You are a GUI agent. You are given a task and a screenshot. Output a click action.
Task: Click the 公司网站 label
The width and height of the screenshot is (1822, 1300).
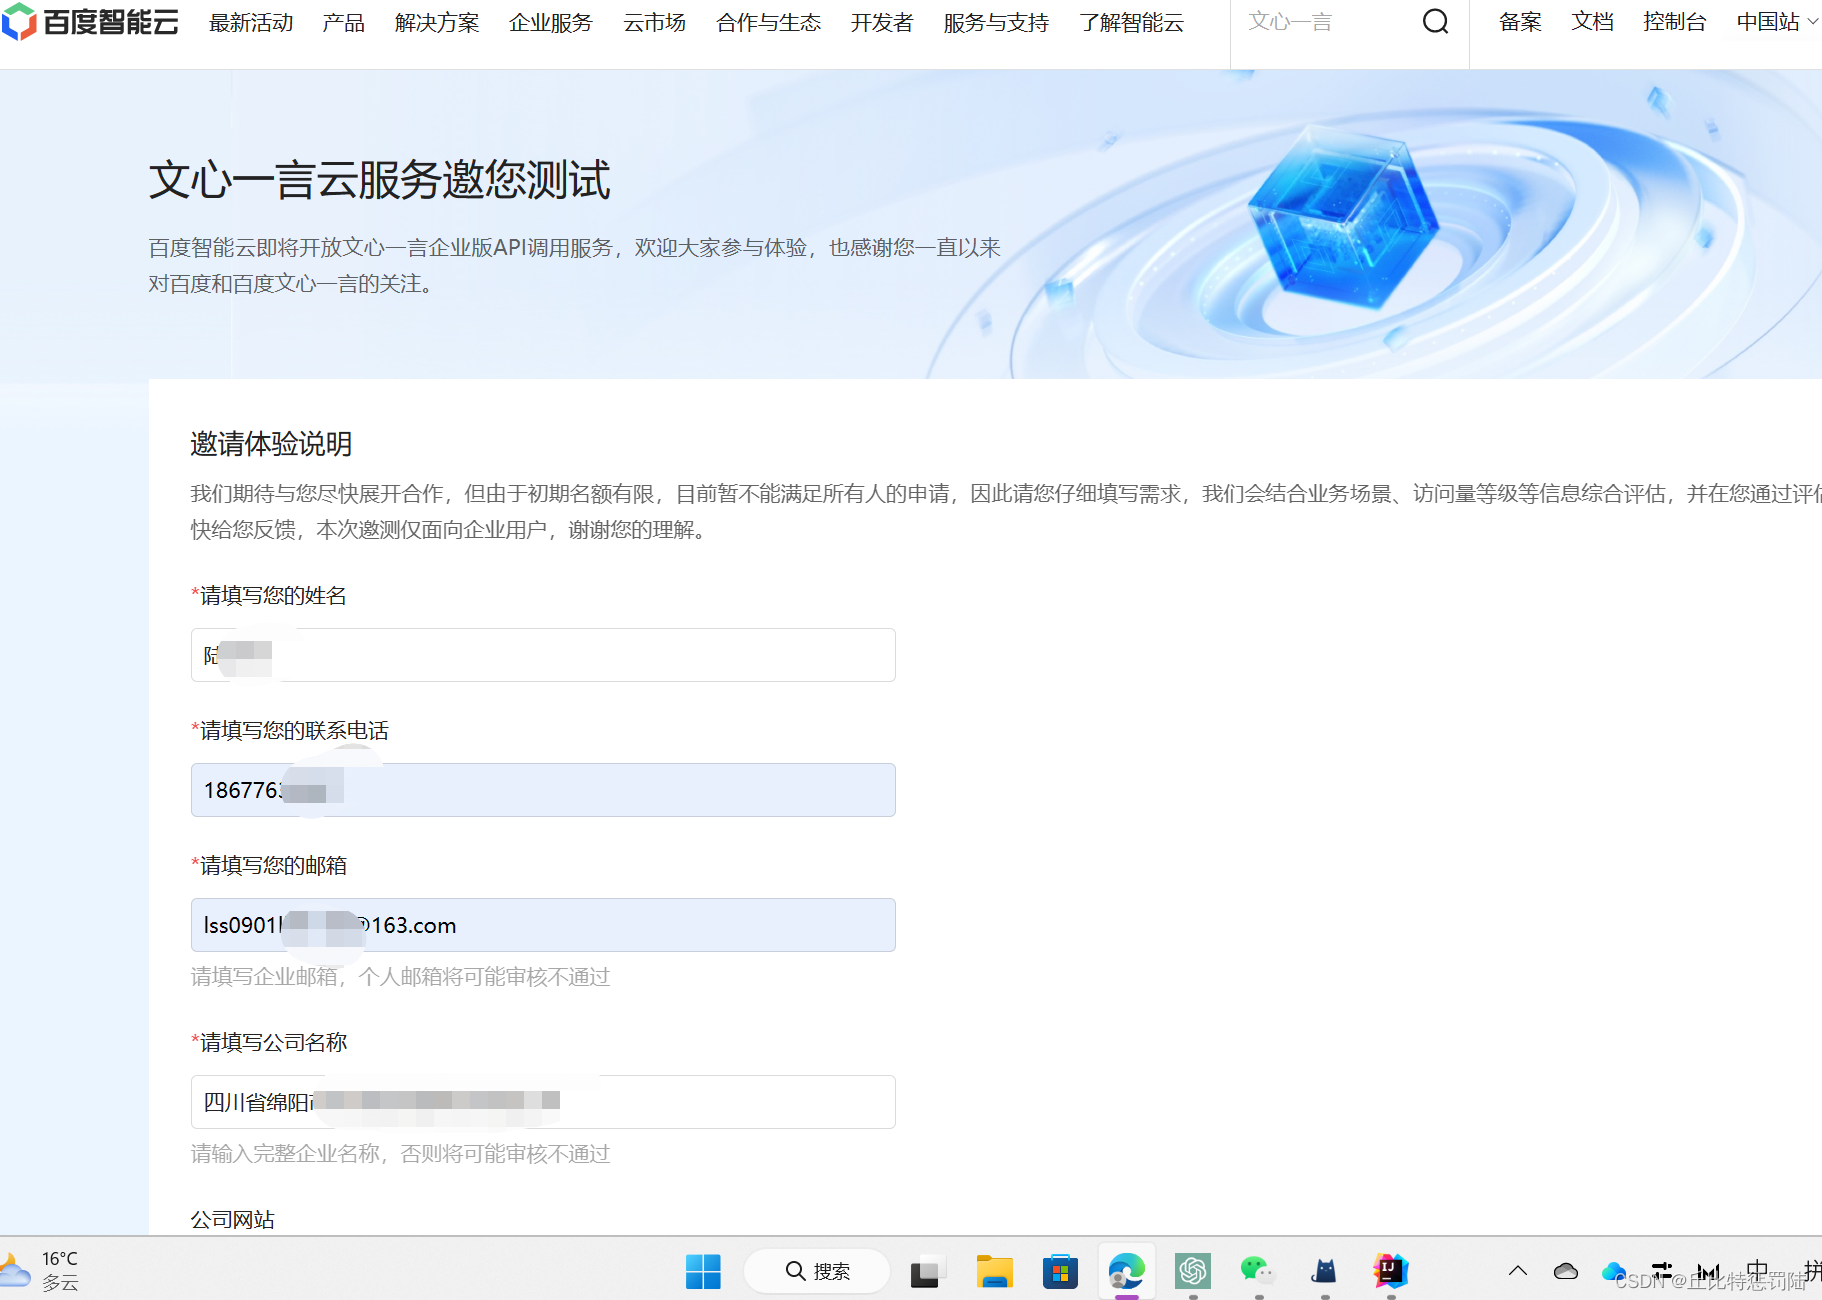tap(233, 1220)
